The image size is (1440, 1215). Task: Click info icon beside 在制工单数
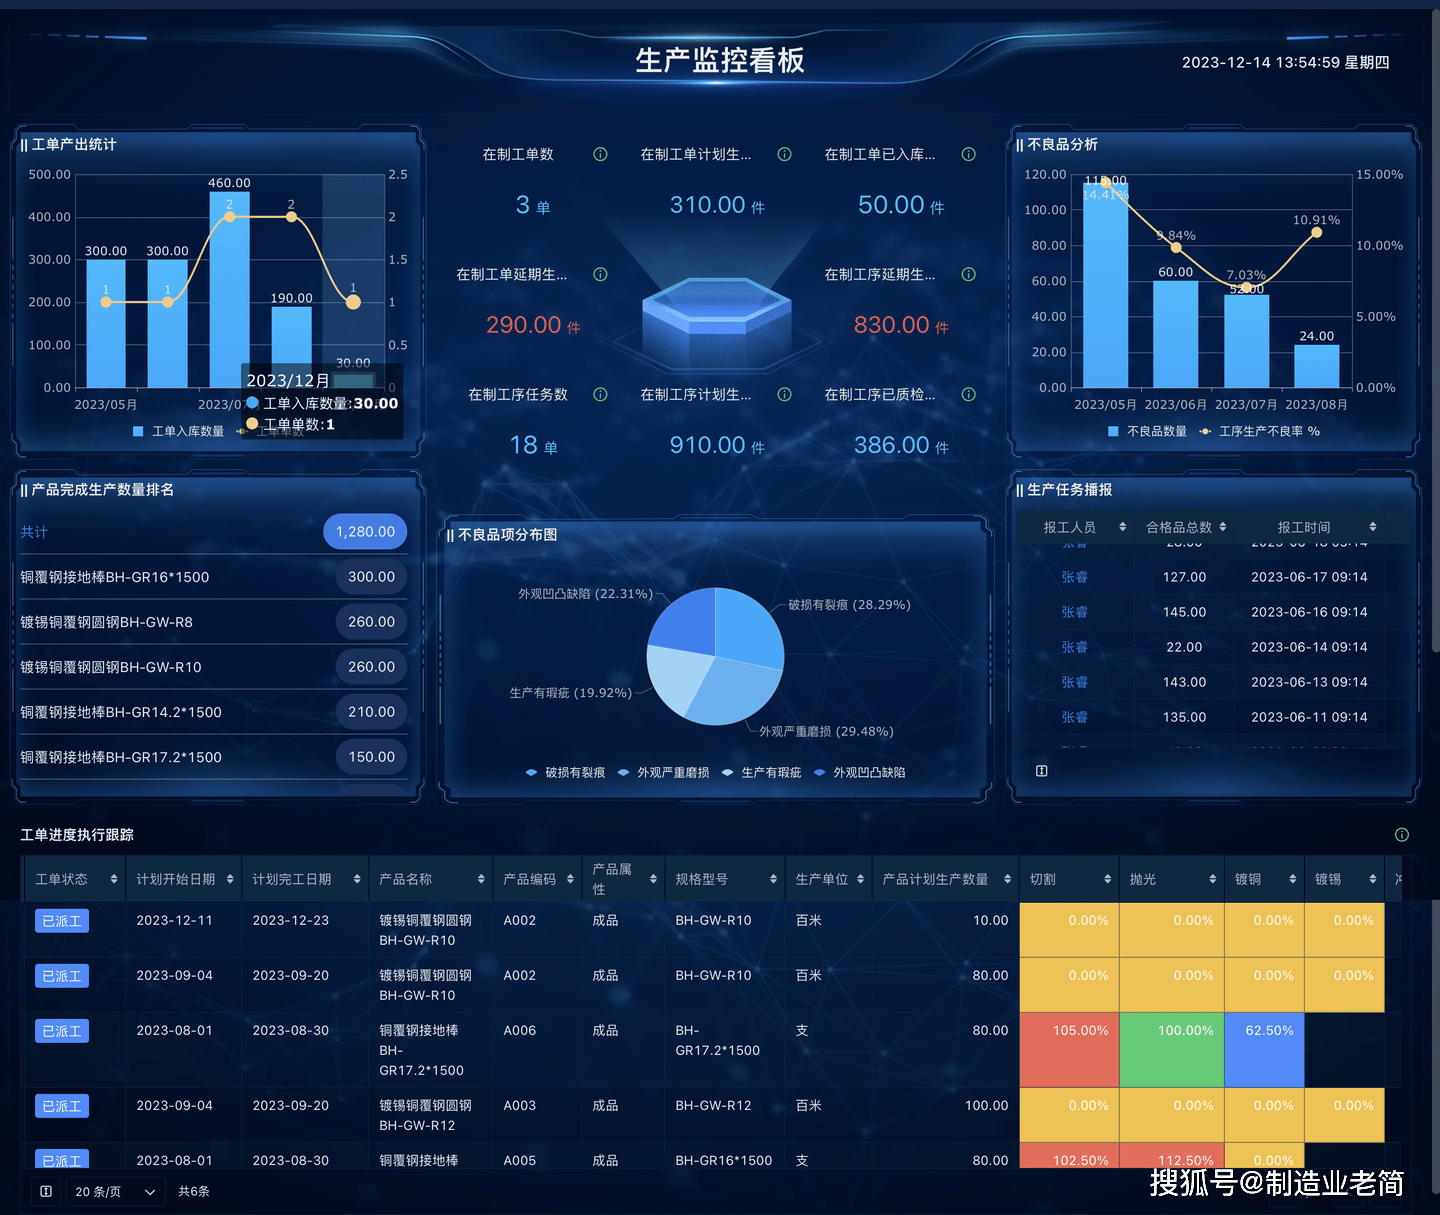[x=600, y=154]
